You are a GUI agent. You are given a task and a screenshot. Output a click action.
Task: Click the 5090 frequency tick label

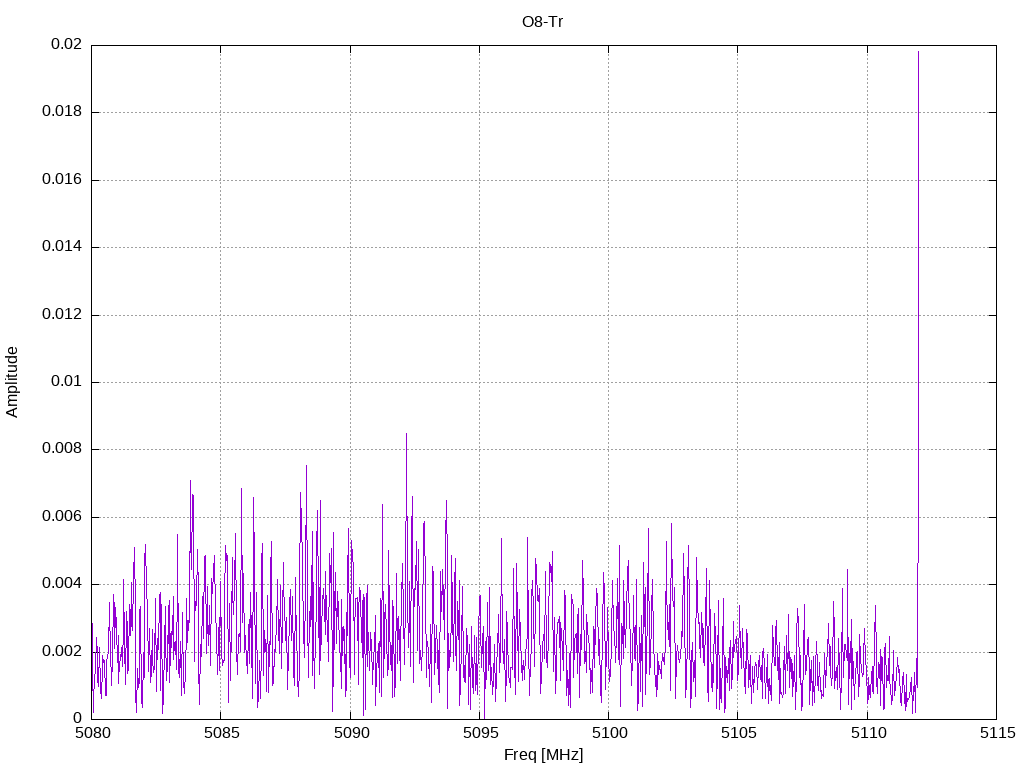click(x=350, y=733)
